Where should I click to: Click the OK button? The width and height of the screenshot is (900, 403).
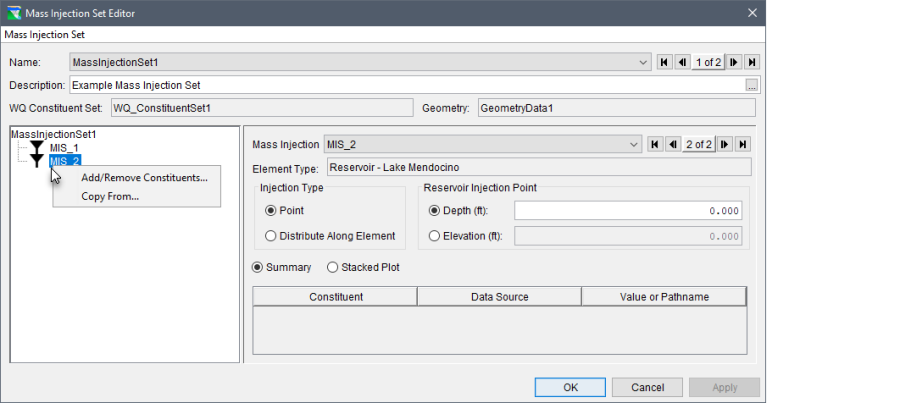pyautogui.click(x=570, y=388)
